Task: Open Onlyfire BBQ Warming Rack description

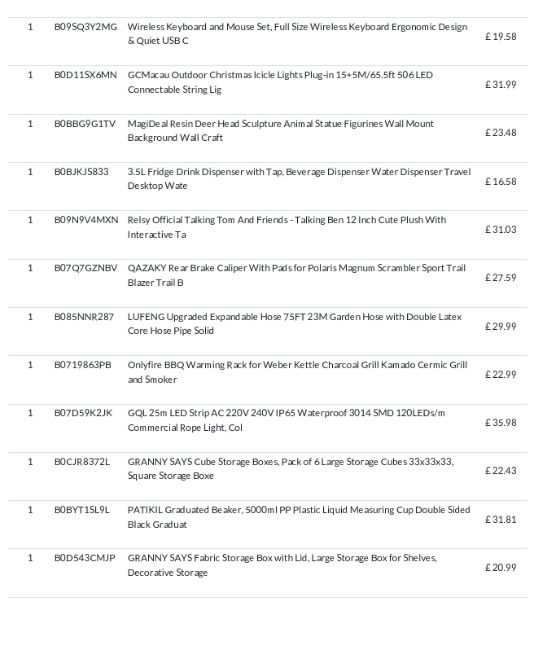Action: click(x=298, y=372)
